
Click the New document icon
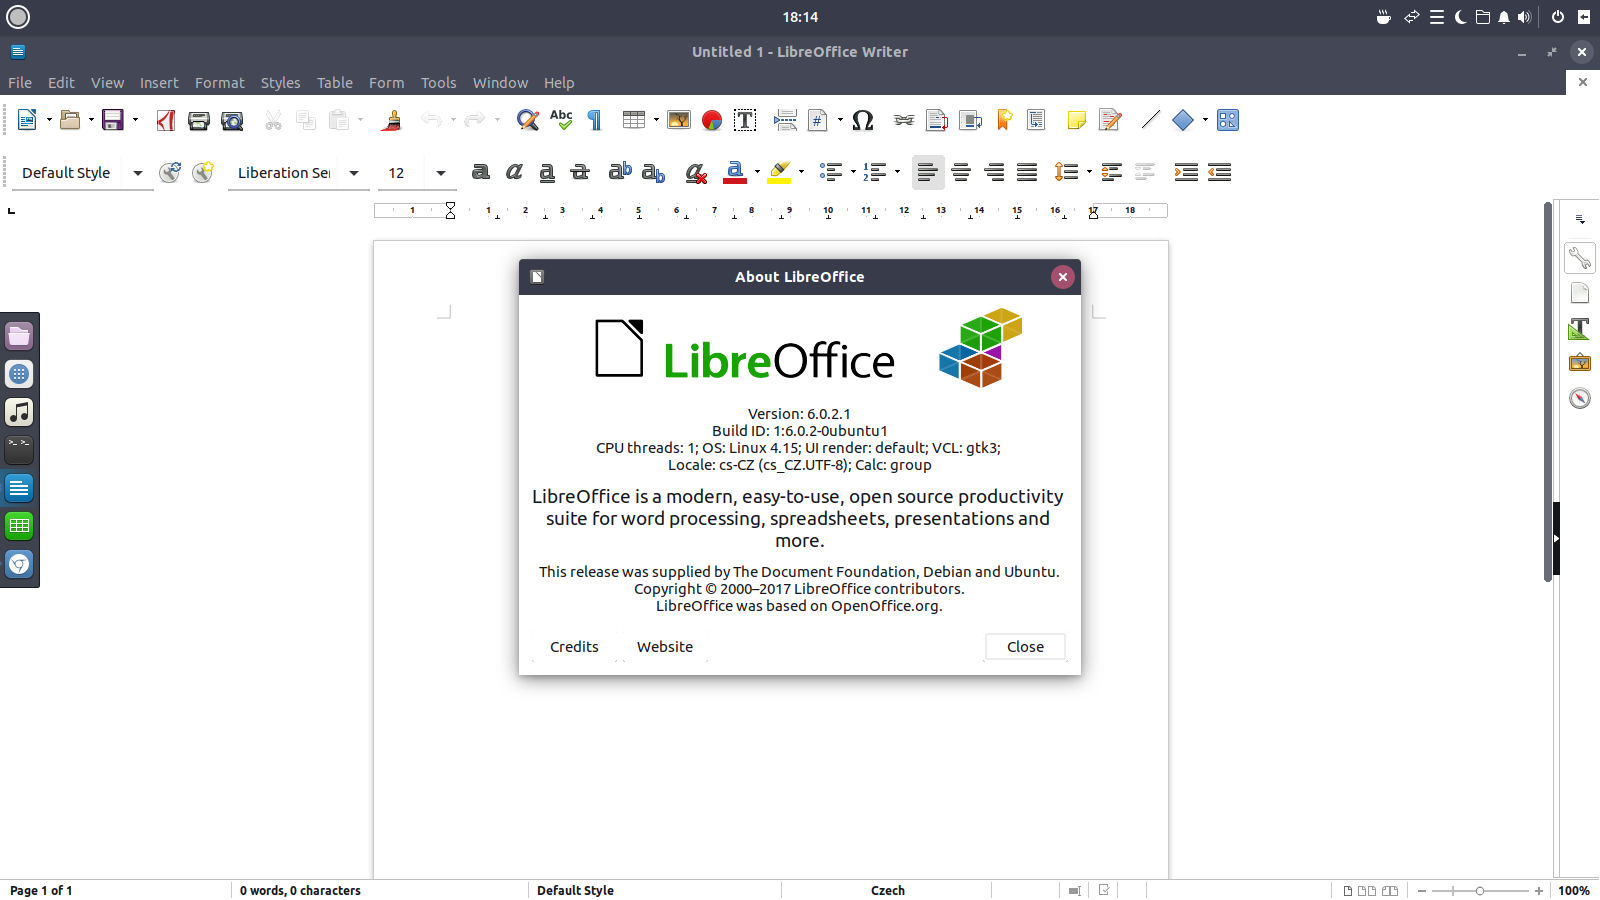click(27, 120)
